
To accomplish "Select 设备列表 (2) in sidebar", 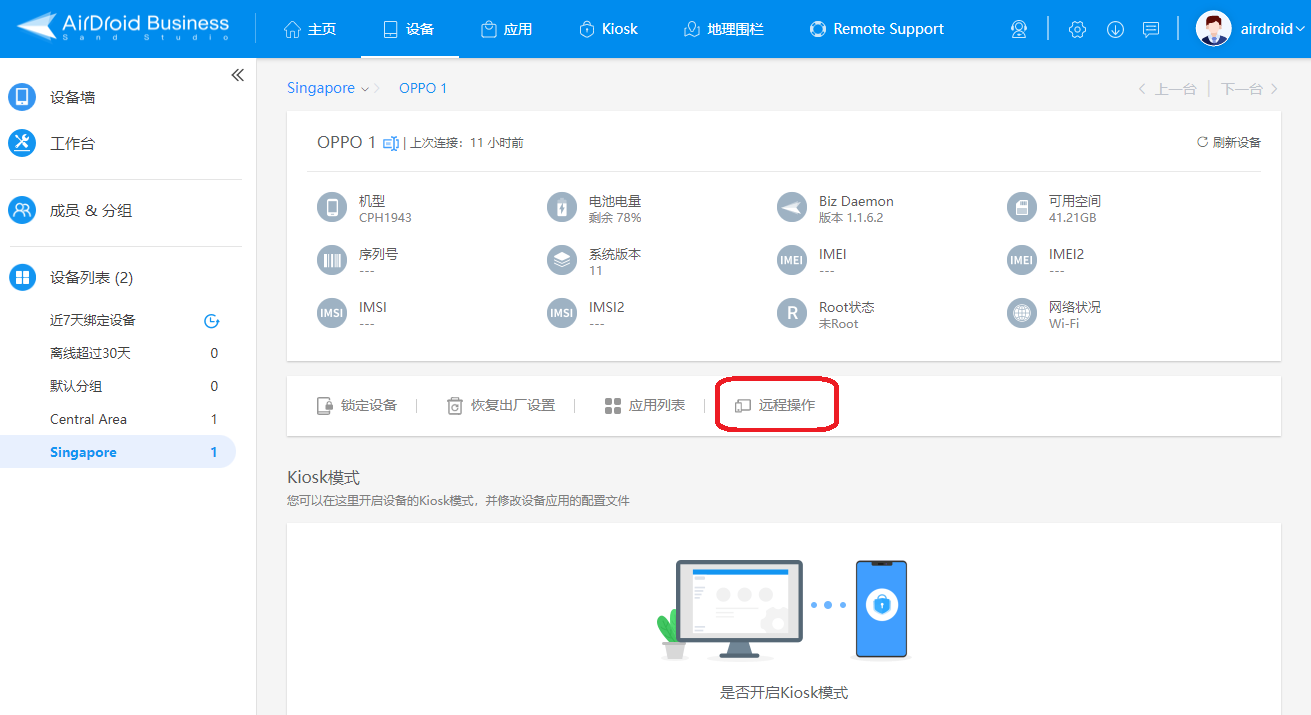I will (91, 277).
